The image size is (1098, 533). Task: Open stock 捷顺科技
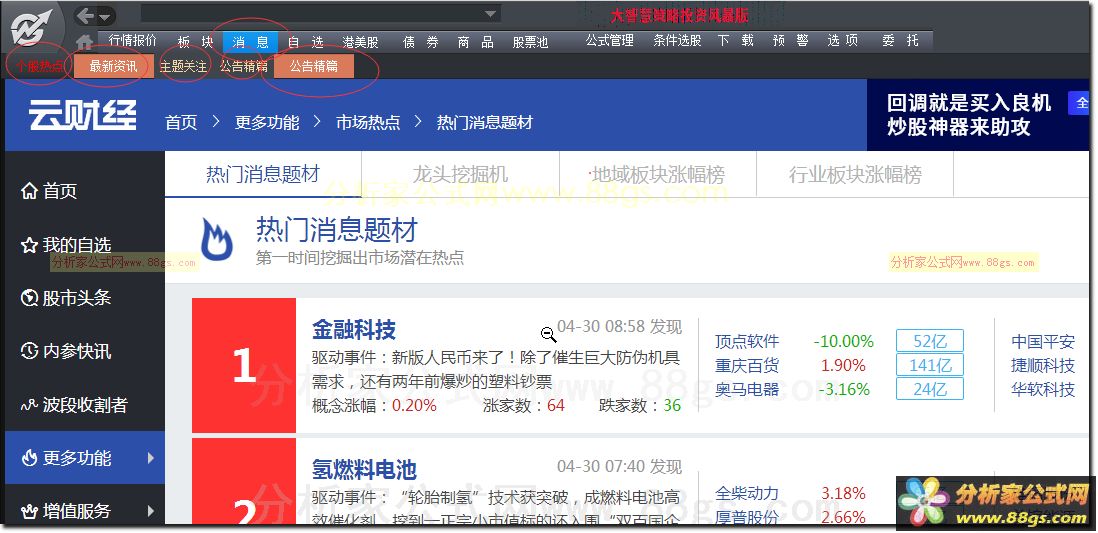coord(1043,366)
